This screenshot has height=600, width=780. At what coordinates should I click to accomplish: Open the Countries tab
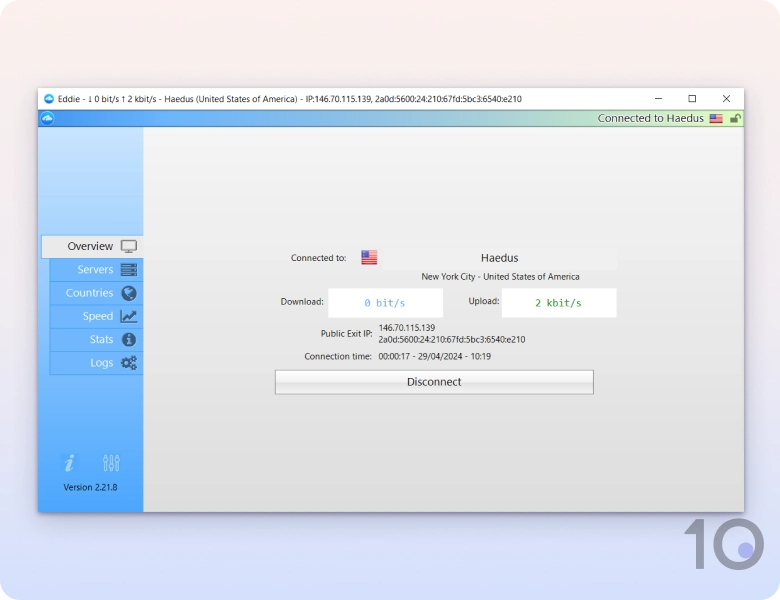96,294
